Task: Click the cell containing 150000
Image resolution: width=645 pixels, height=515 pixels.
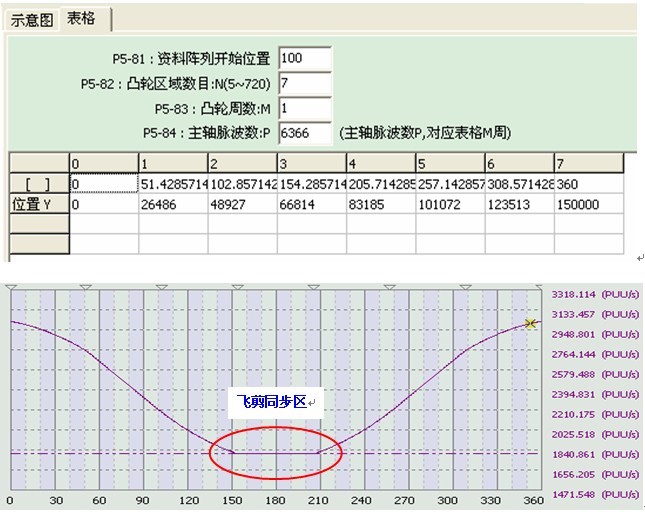Action: (x=588, y=204)
